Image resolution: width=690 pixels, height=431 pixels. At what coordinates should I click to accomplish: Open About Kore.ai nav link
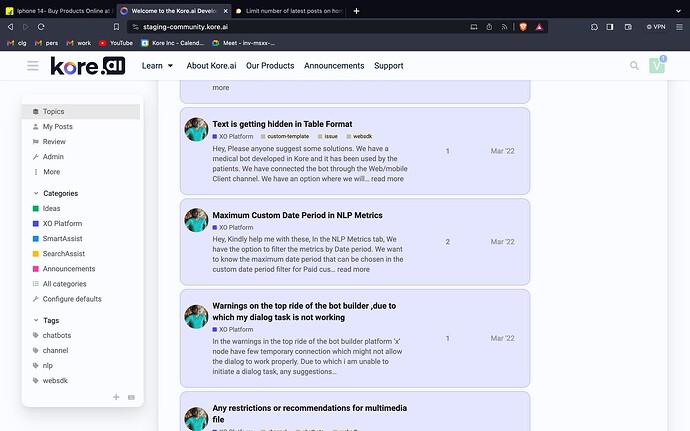(x=211, y=66)
